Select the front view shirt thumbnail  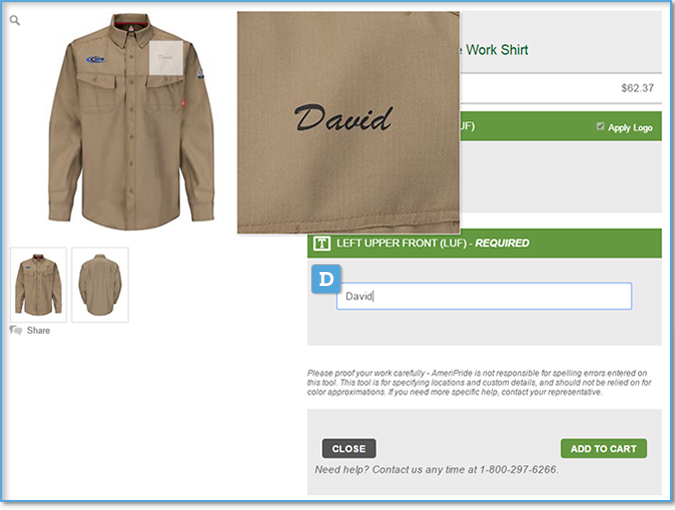click(38, 284)
